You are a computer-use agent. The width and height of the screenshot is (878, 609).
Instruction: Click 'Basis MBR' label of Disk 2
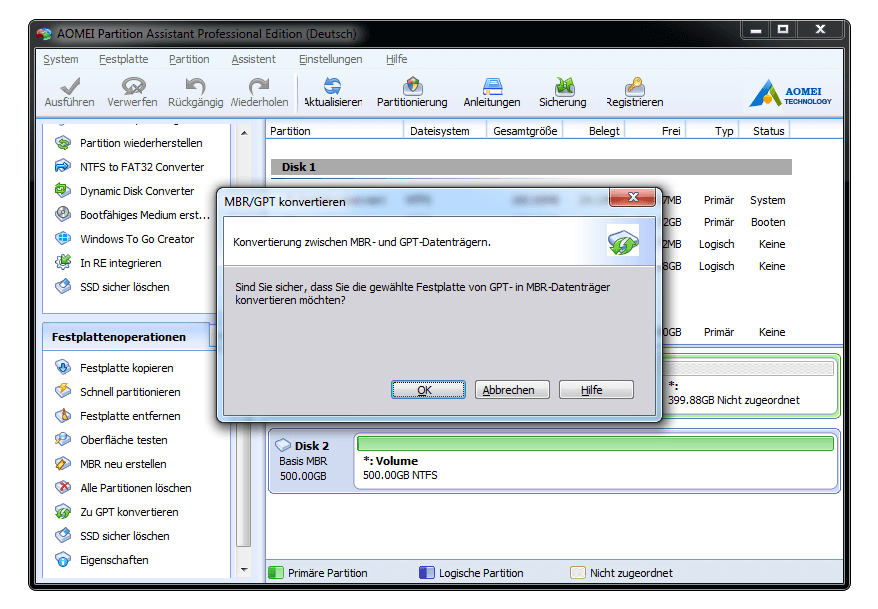303,461
